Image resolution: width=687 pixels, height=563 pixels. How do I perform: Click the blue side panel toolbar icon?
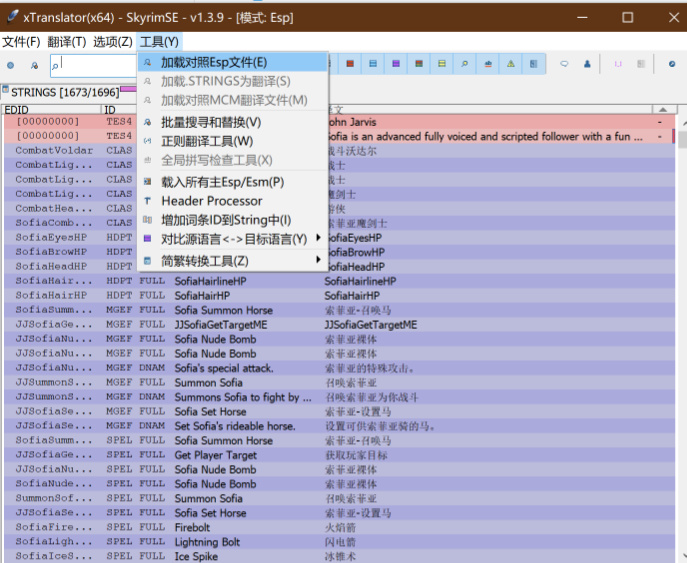click(534, 64)
